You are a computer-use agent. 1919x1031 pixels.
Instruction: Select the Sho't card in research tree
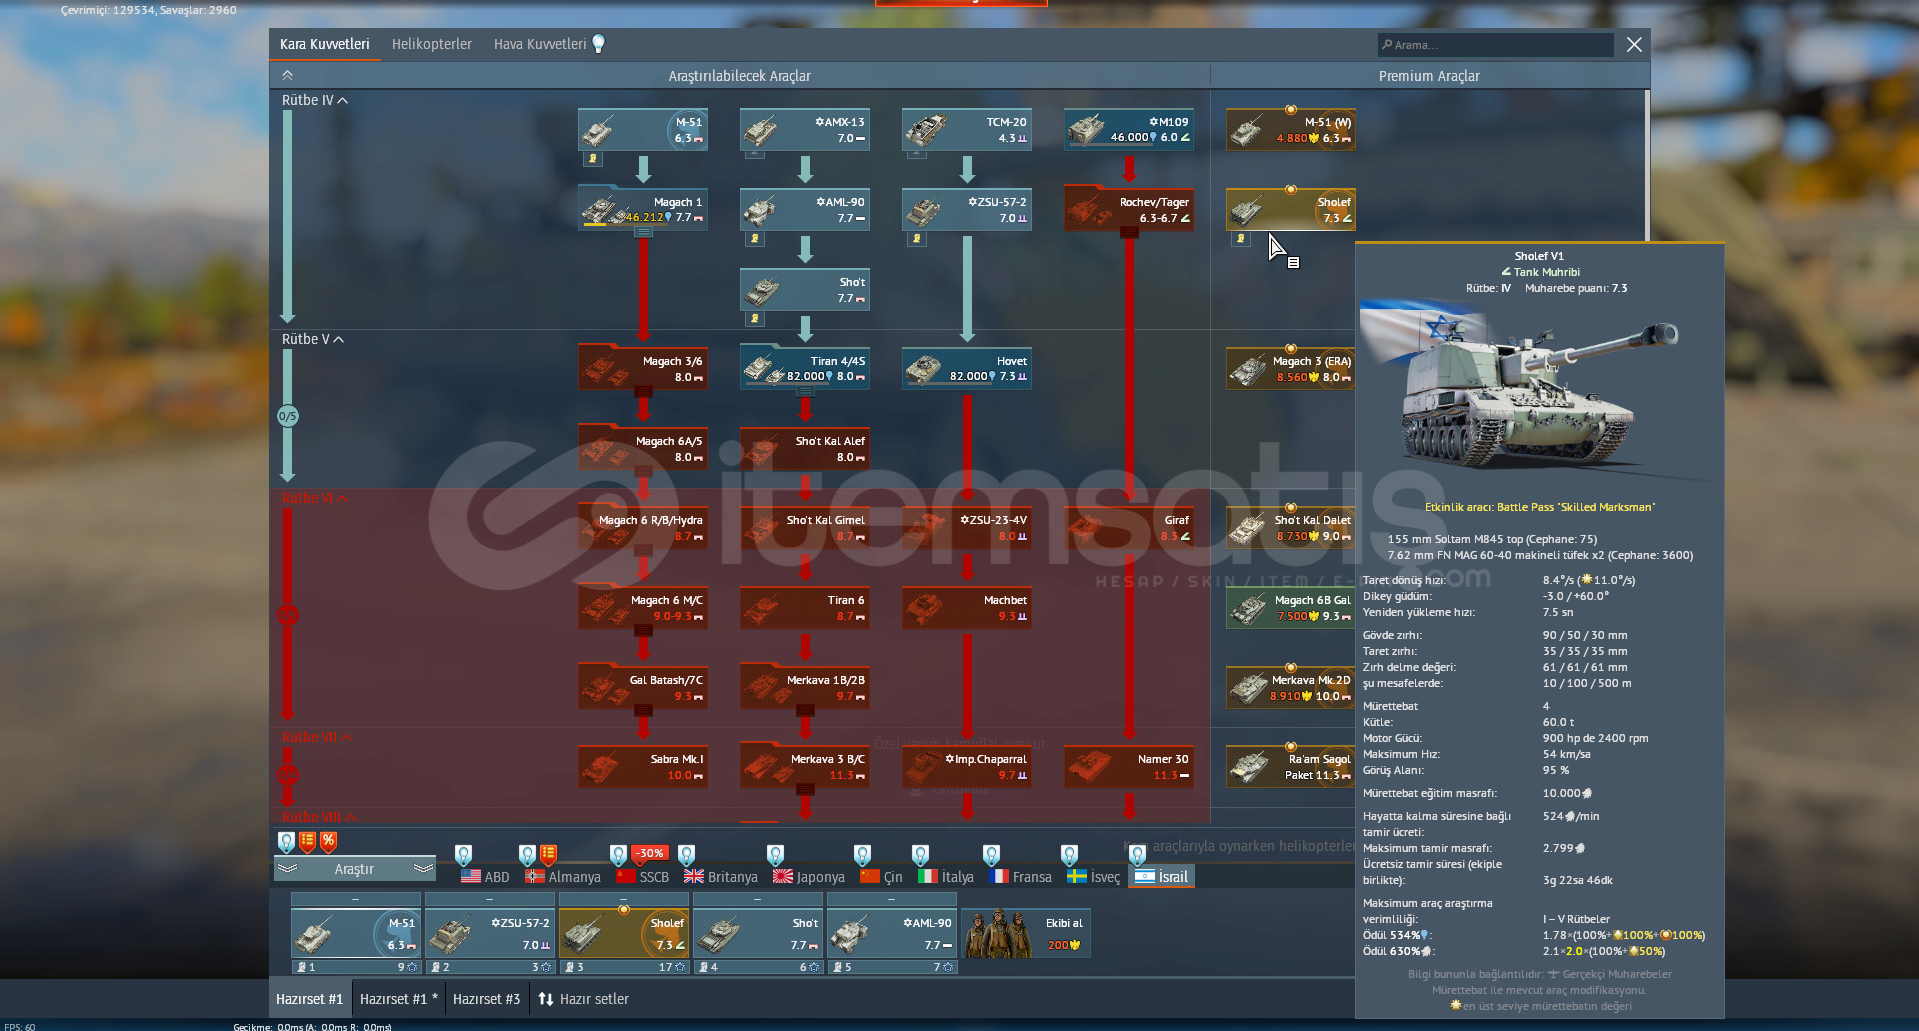(x=805, y=290)
